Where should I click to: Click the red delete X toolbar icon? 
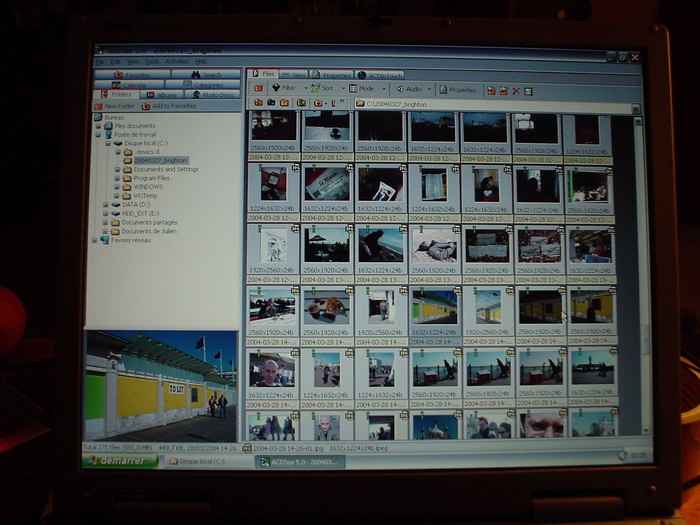pos(516,91)
